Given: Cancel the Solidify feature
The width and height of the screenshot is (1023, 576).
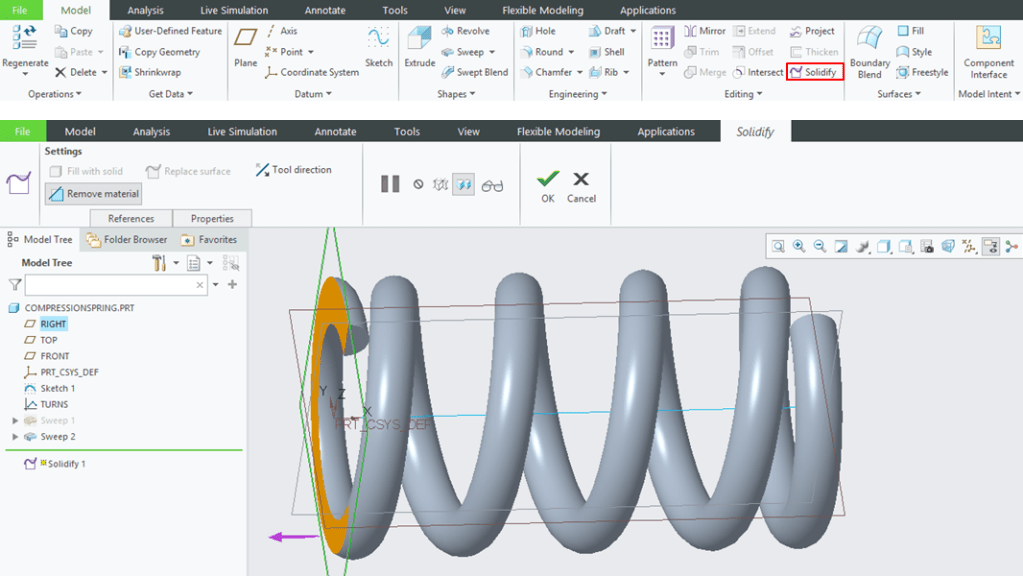Looking at the screenshot, I should (x=581, y=185).
